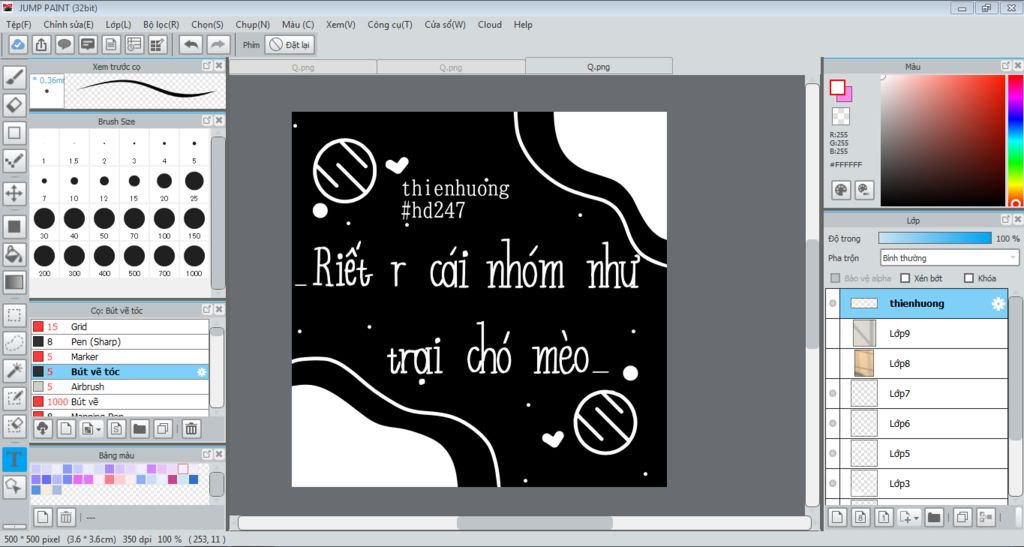This screenshot has width=1024, height=547.
Task: Activate the Magic Wand tool
Action: point(14,371)
